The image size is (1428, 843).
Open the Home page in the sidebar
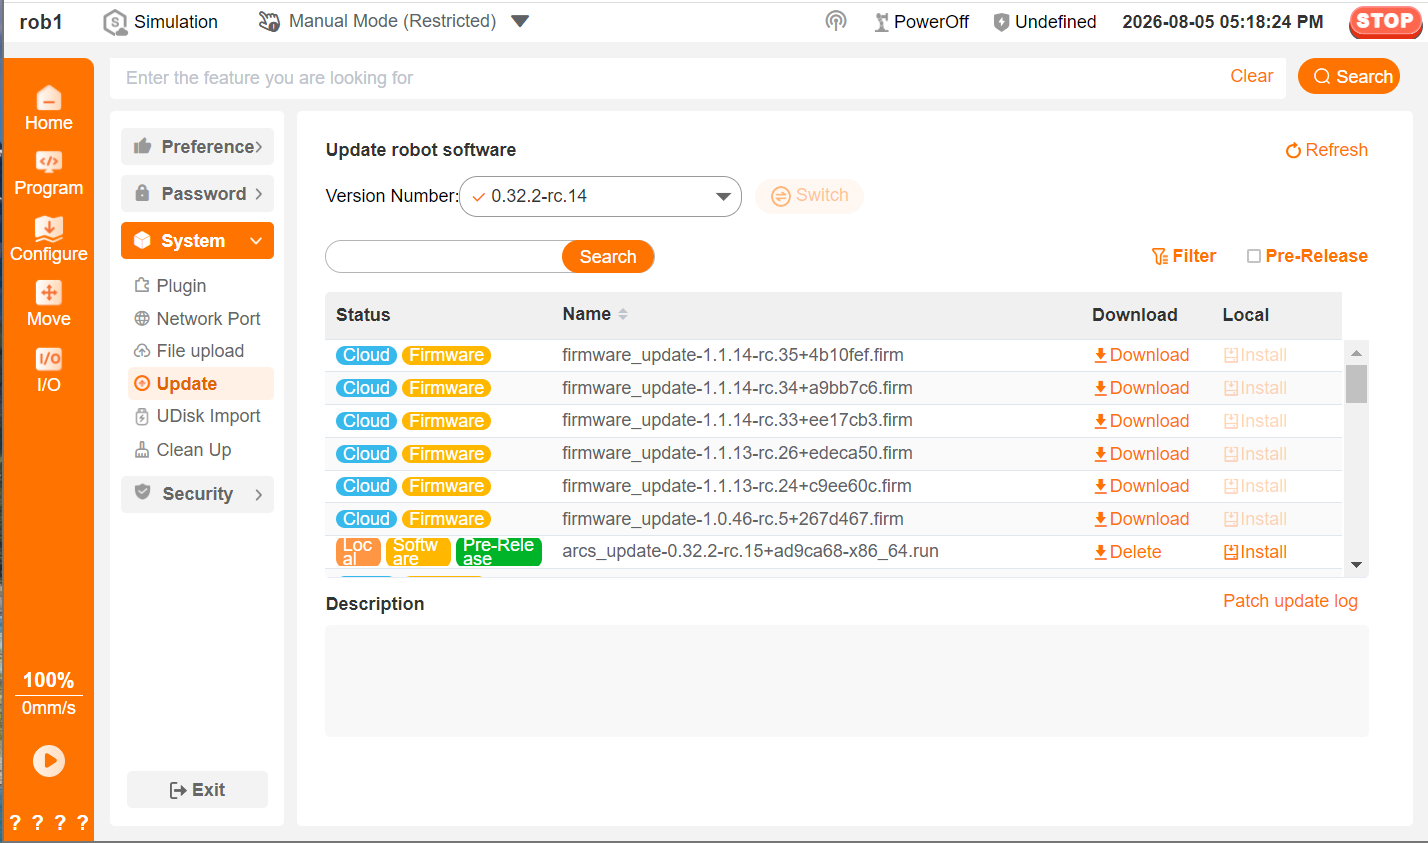click(x=48, y=109)
